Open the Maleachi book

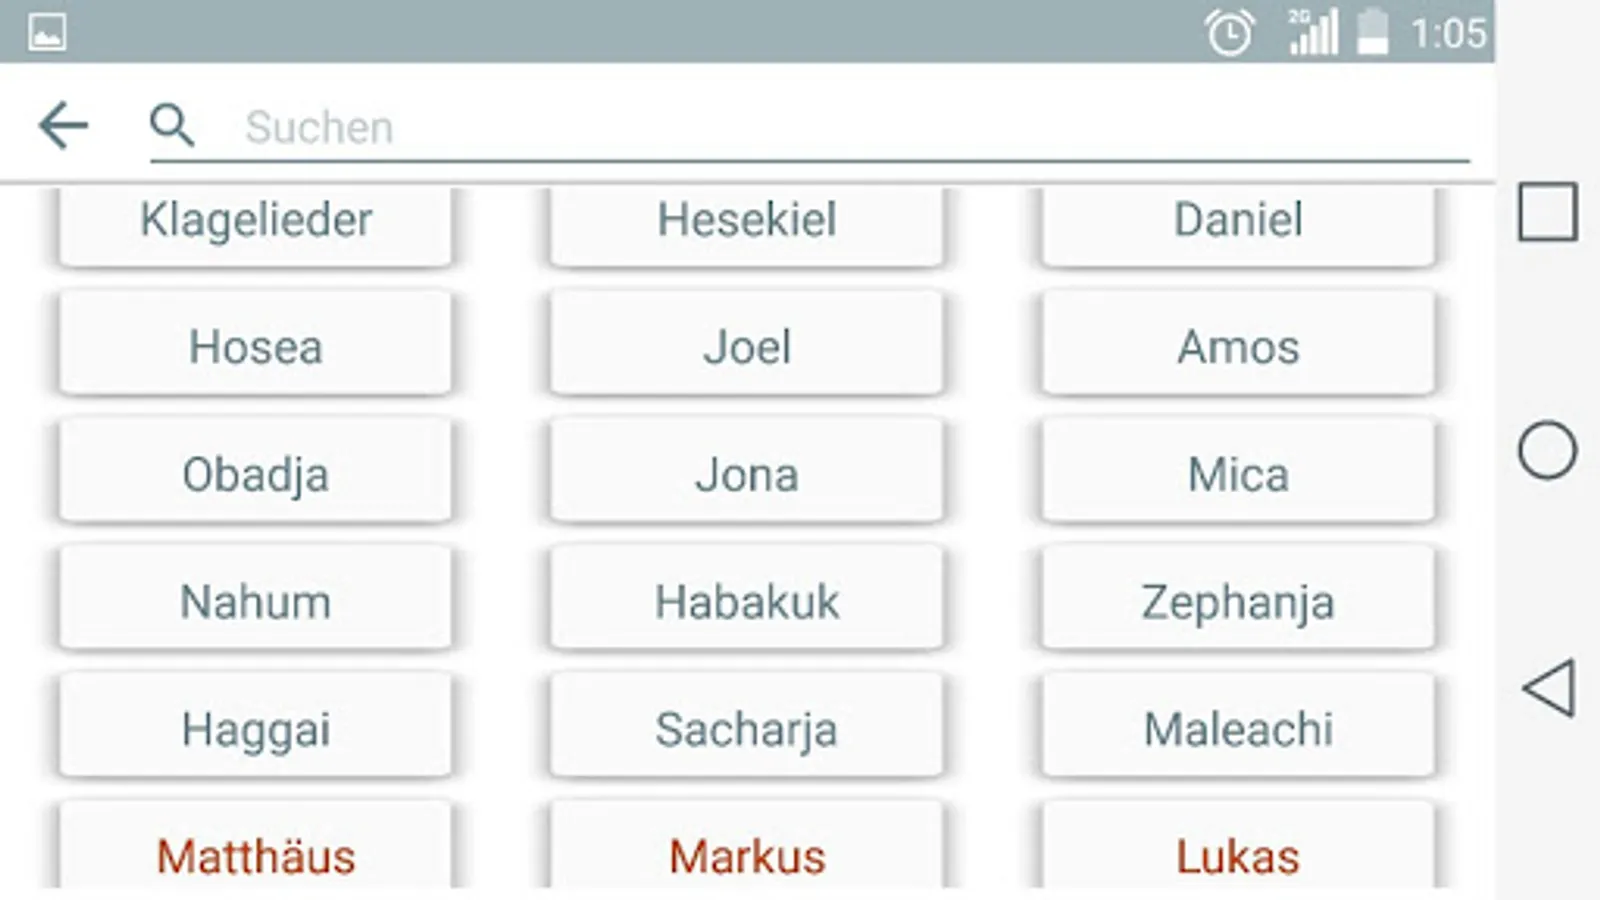[1238, 727]
